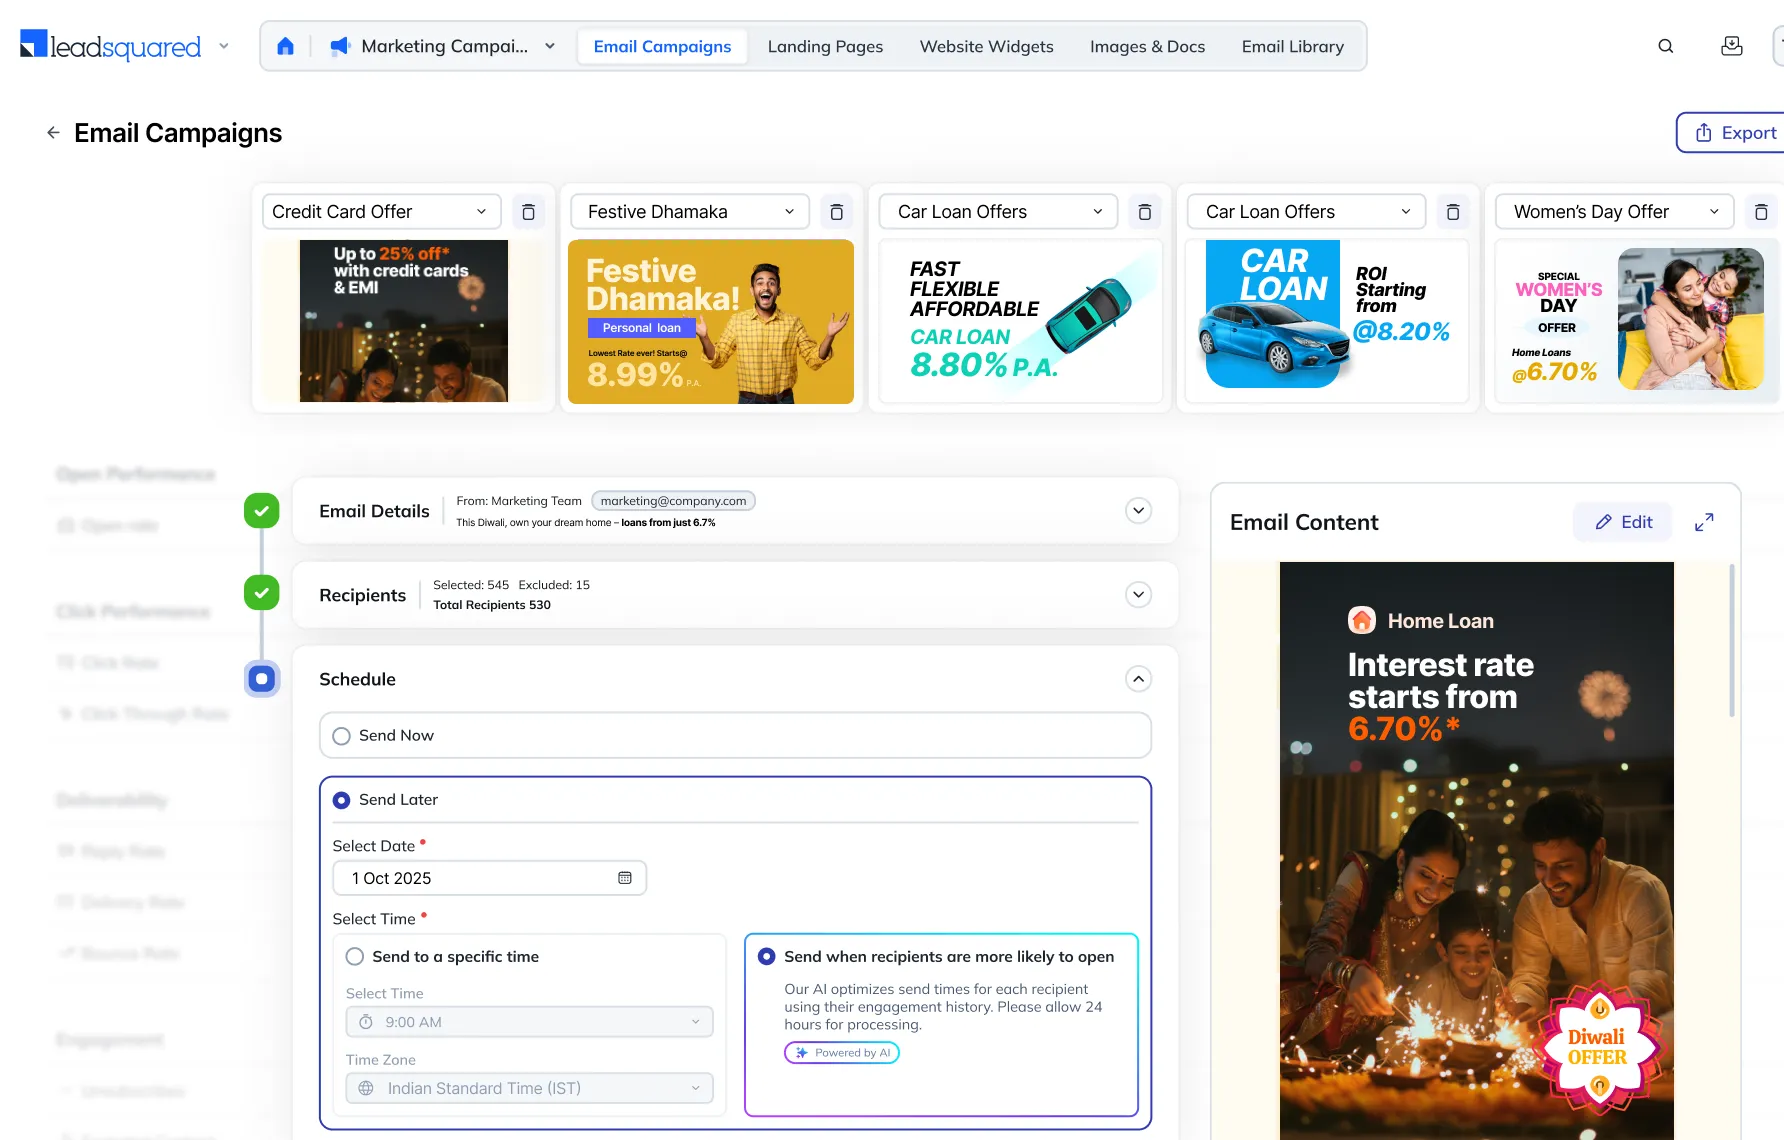
Task: Click the home icon in navigation bar
Action: click(285, 46)
